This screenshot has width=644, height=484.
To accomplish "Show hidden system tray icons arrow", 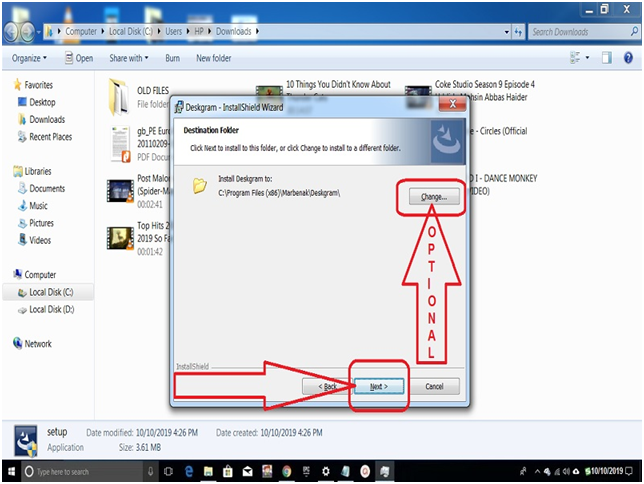I will tap(537, 472).
